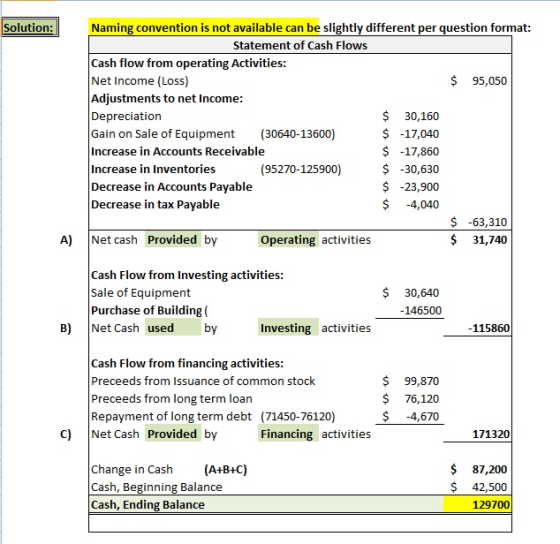Select 'Increase in Accounts Receivable' label
Image resolution: width=560 pixels, height=544 pixels.
pyautogui.click(x=178, y=151)
